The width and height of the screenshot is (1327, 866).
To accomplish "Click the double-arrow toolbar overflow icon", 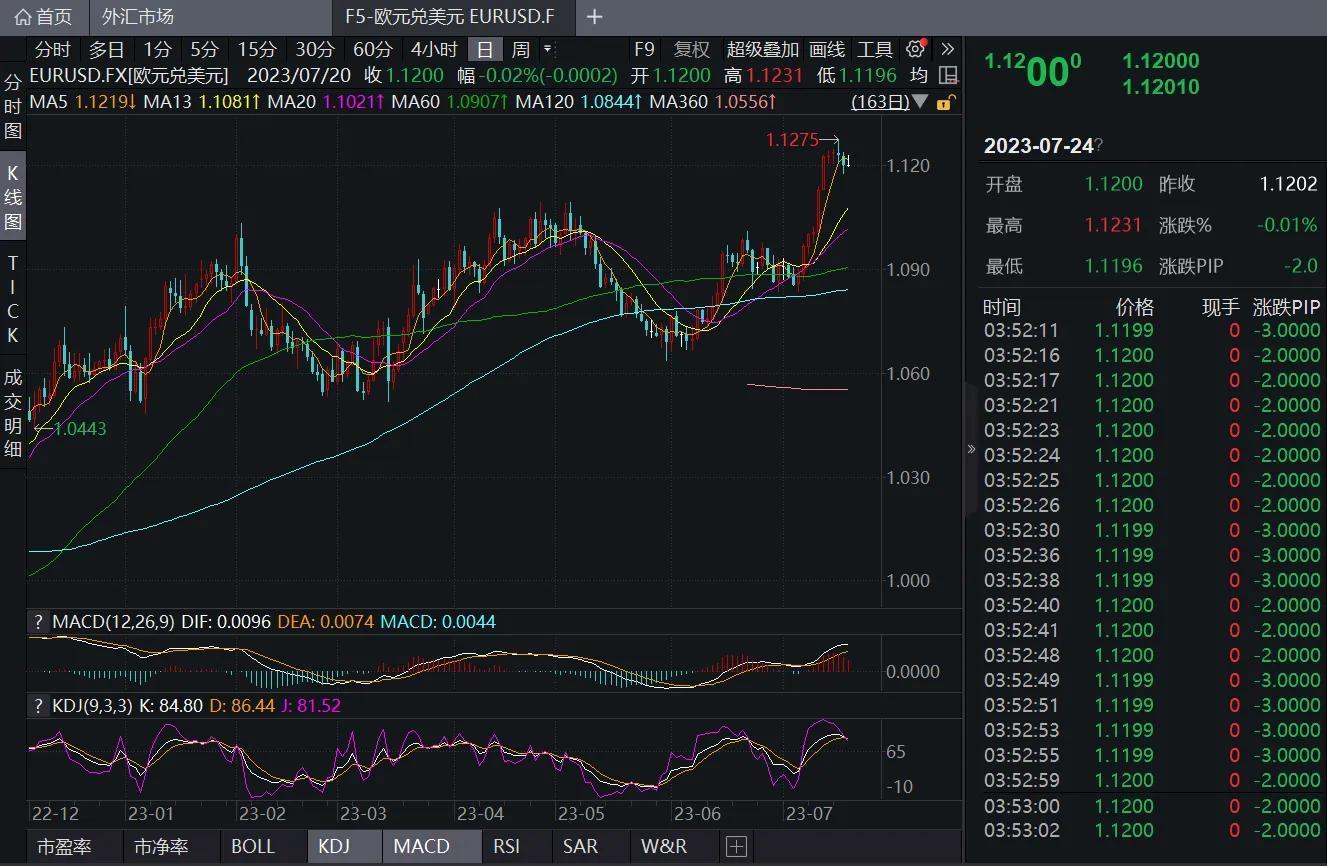I will pyautogui.click(x=948, y=49).
